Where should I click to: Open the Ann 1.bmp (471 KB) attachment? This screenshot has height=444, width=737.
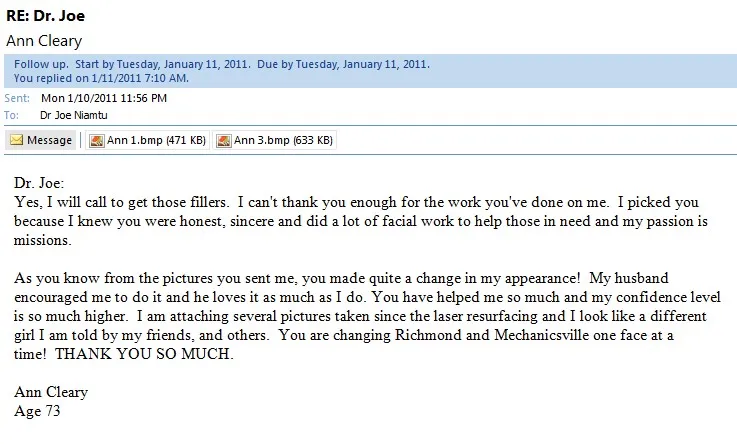(148, 140)
